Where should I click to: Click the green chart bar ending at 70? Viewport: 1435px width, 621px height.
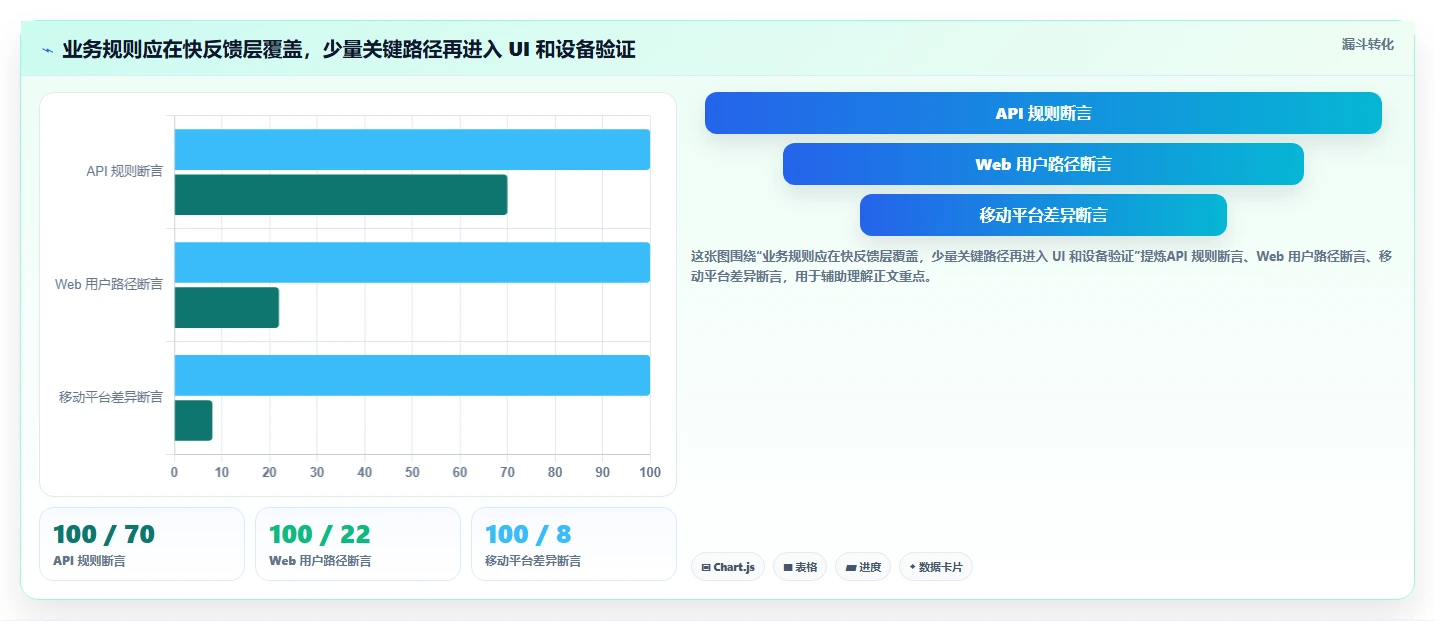pyautogui.click(x=341, y=195)
